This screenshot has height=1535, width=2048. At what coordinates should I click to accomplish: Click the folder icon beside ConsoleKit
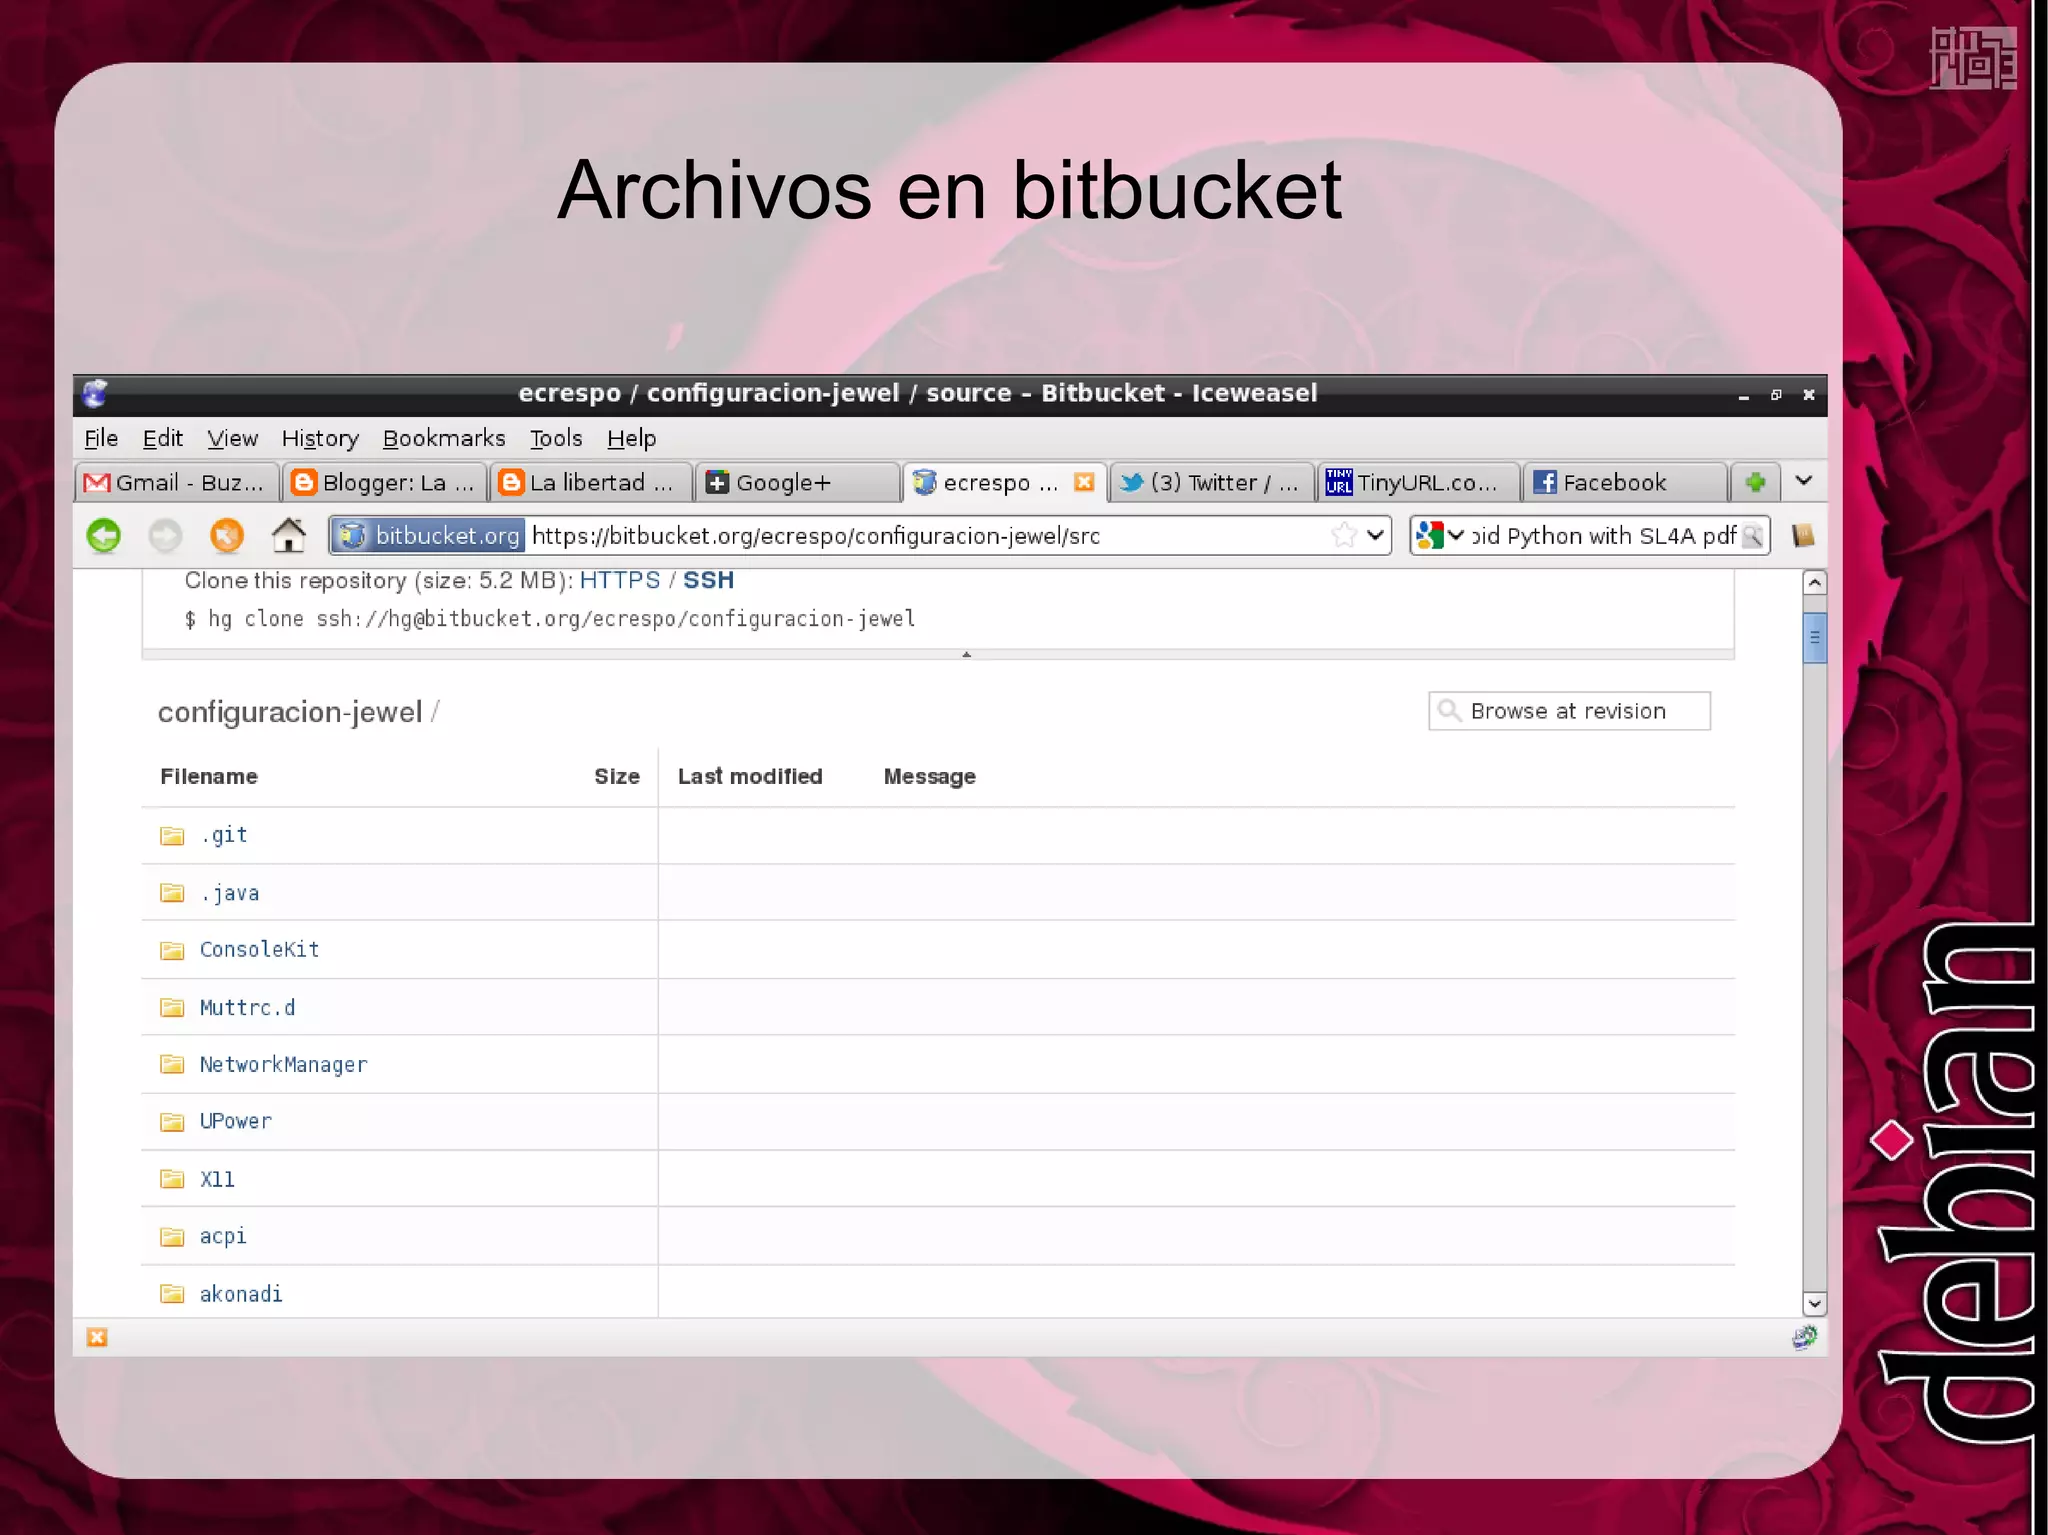pyautogui.click(x=172, y=950)
